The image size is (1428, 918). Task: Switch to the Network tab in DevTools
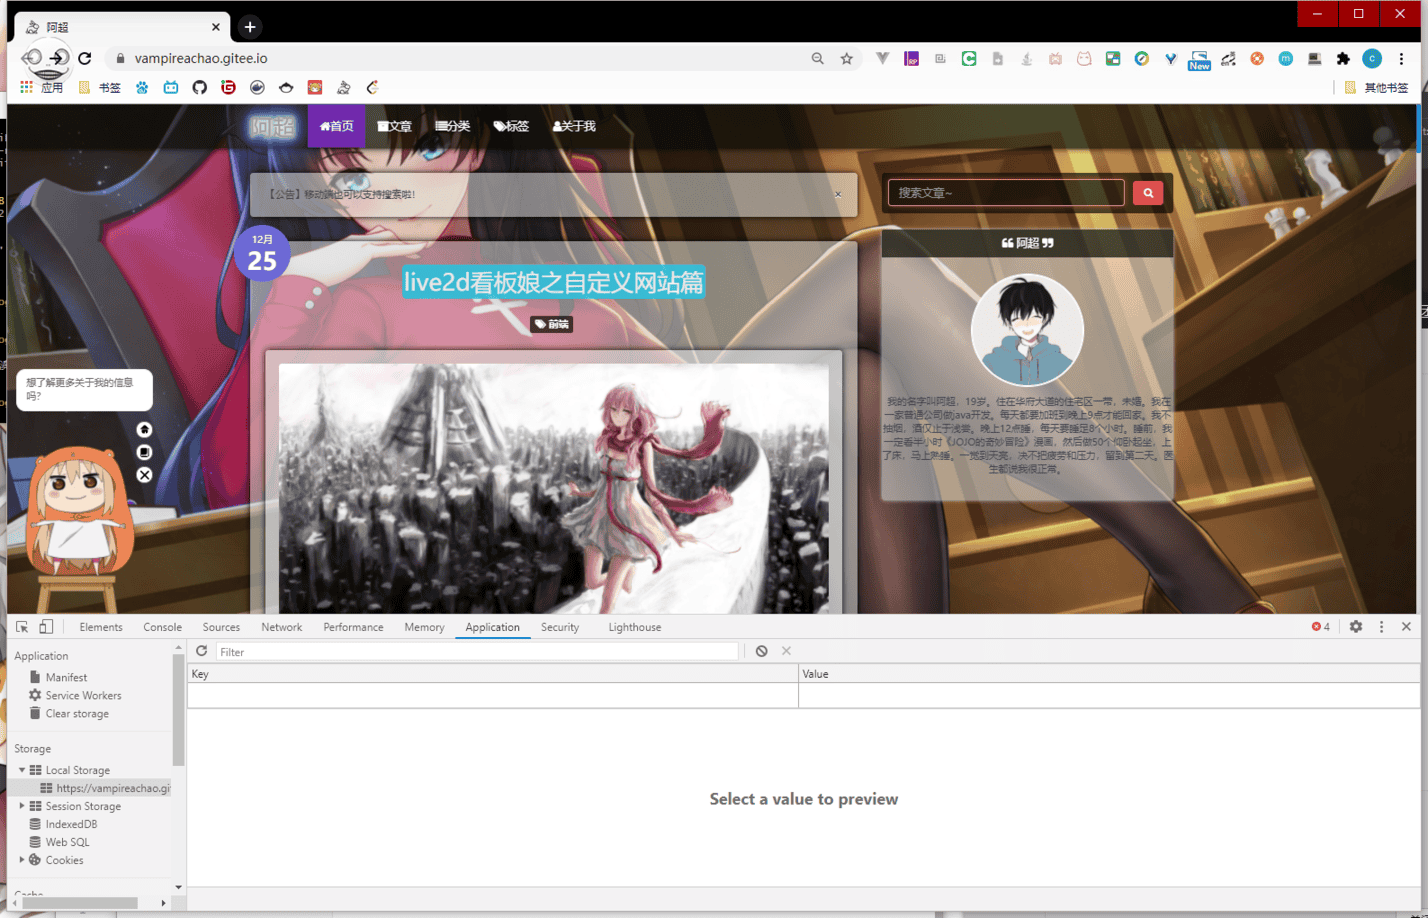281,627
